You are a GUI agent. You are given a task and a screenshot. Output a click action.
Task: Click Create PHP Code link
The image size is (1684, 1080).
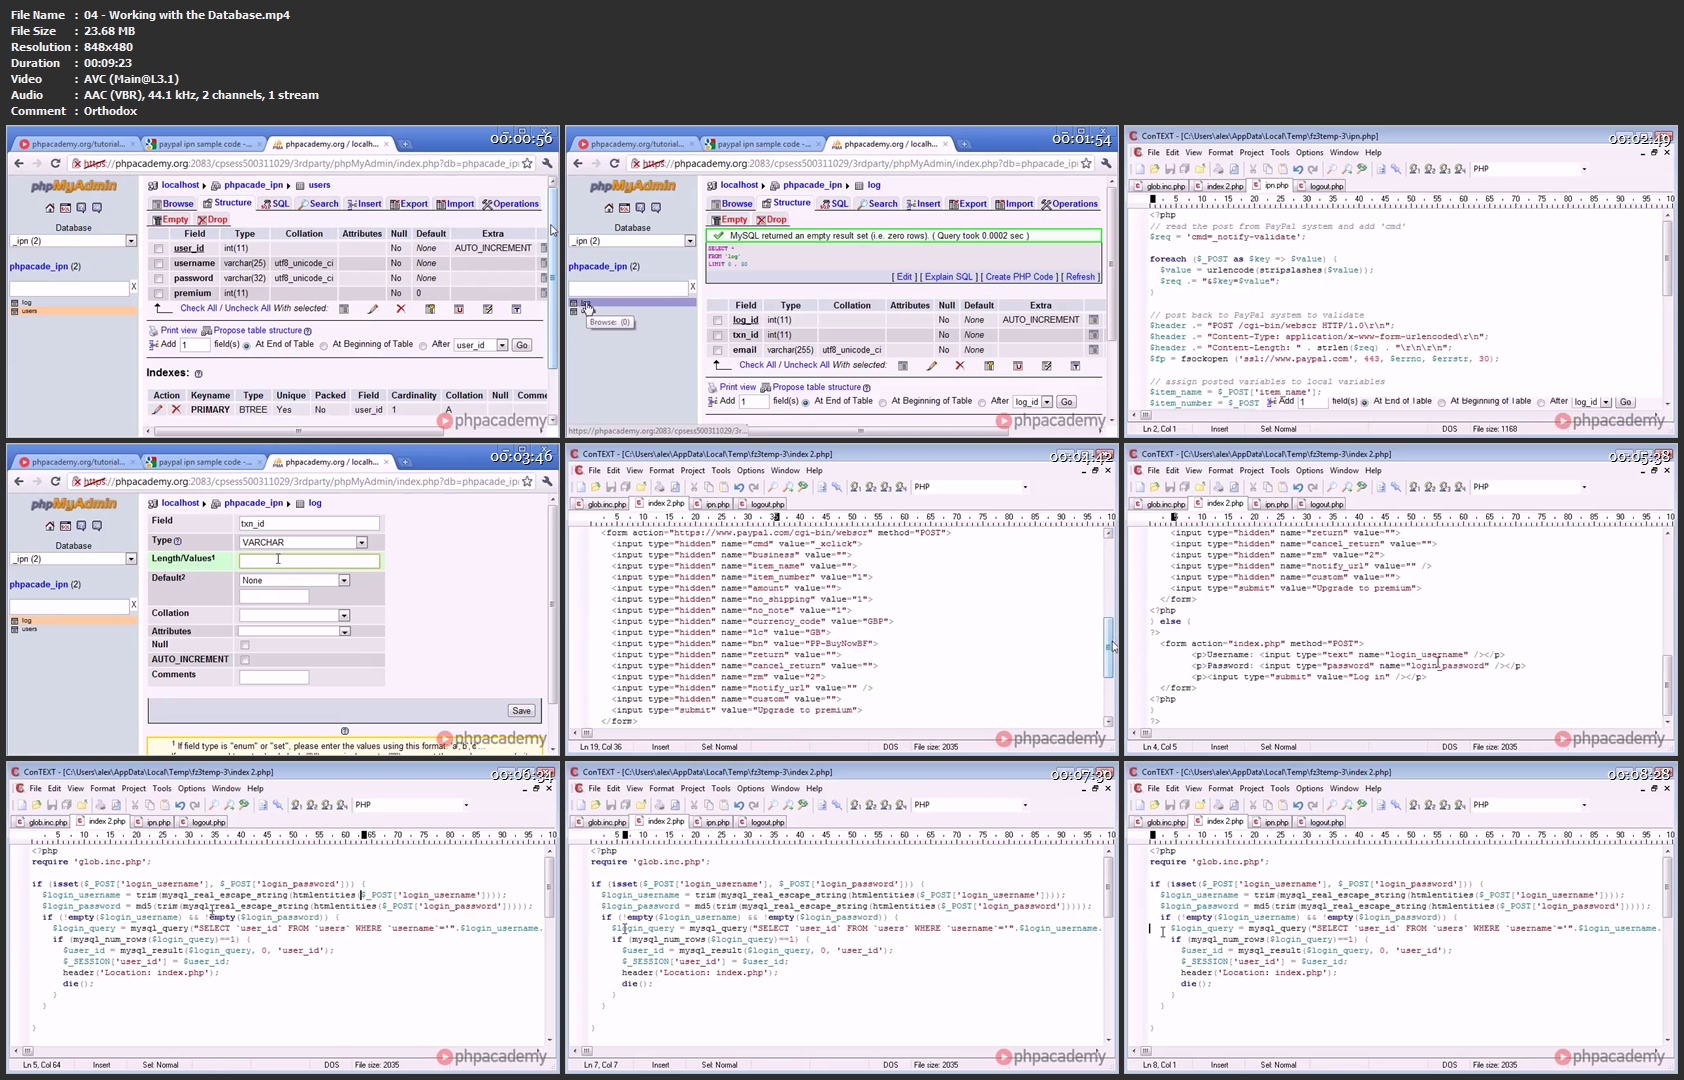click(x=1019, y=277)
